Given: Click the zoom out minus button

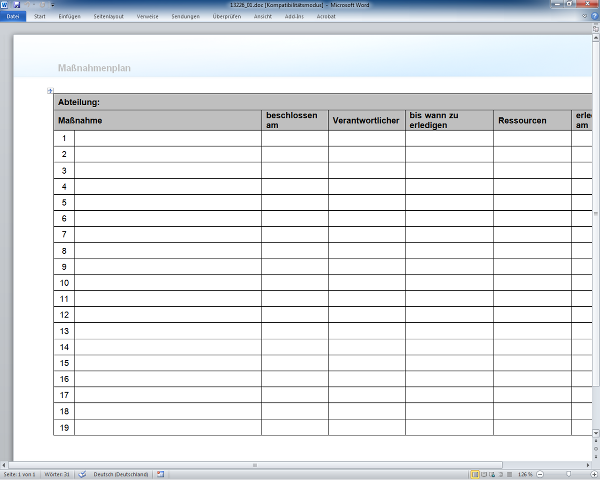Looking at the screenshot, I should (541, 473).
